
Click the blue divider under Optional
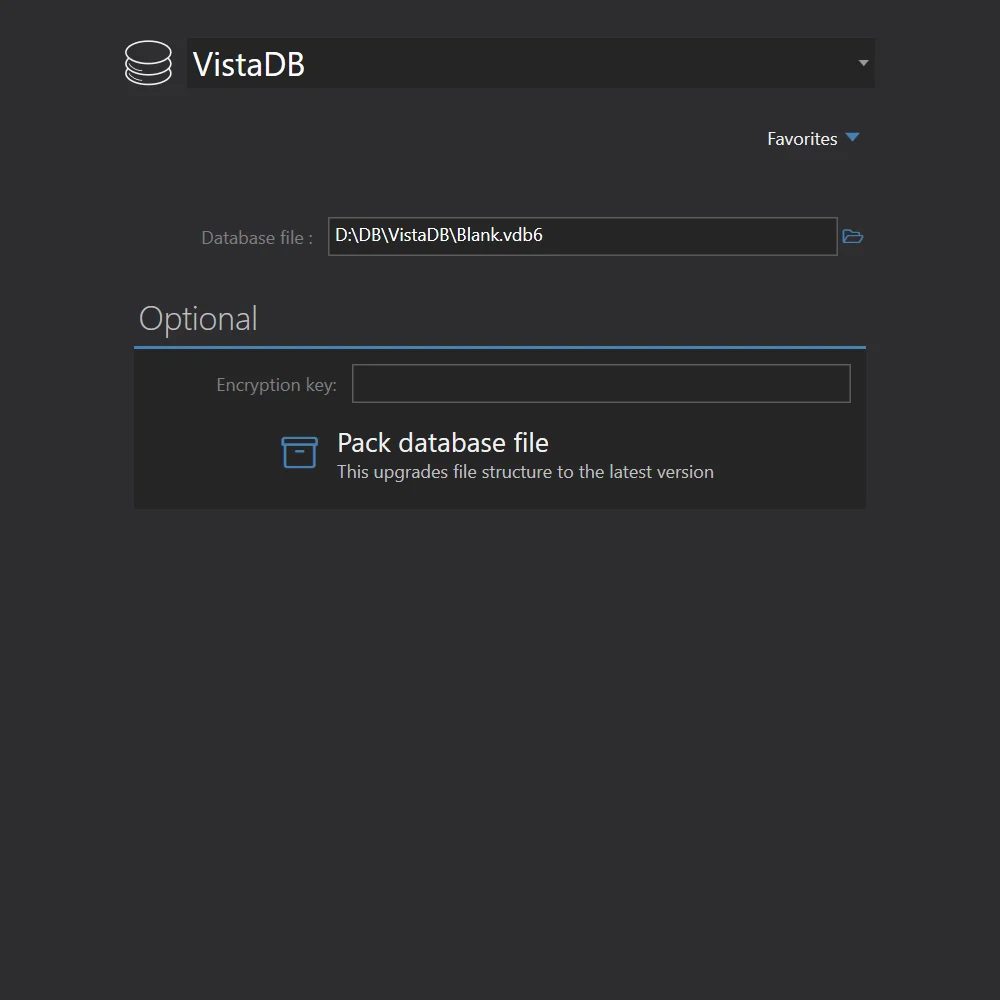click(x=499, y=346)
